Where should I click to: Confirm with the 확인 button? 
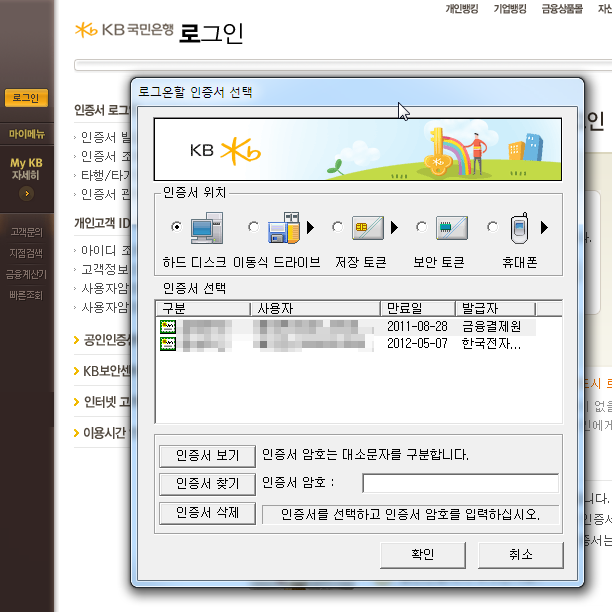tap(423, 555)
